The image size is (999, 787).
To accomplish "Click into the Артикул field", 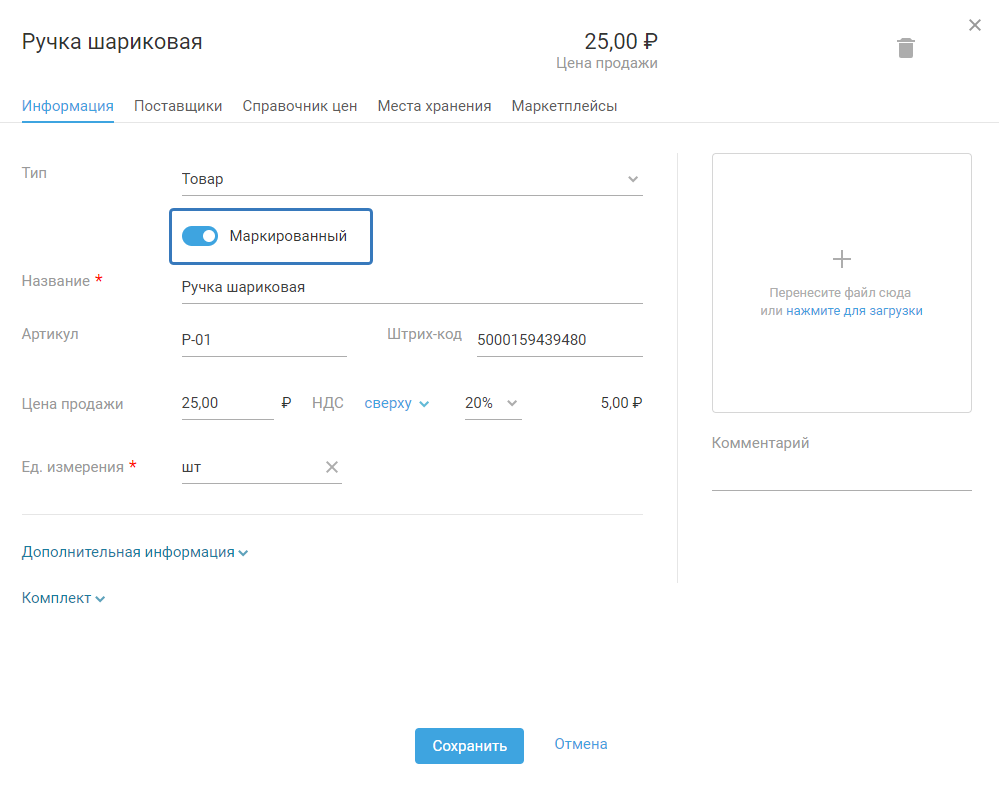I will pos(263,340).
